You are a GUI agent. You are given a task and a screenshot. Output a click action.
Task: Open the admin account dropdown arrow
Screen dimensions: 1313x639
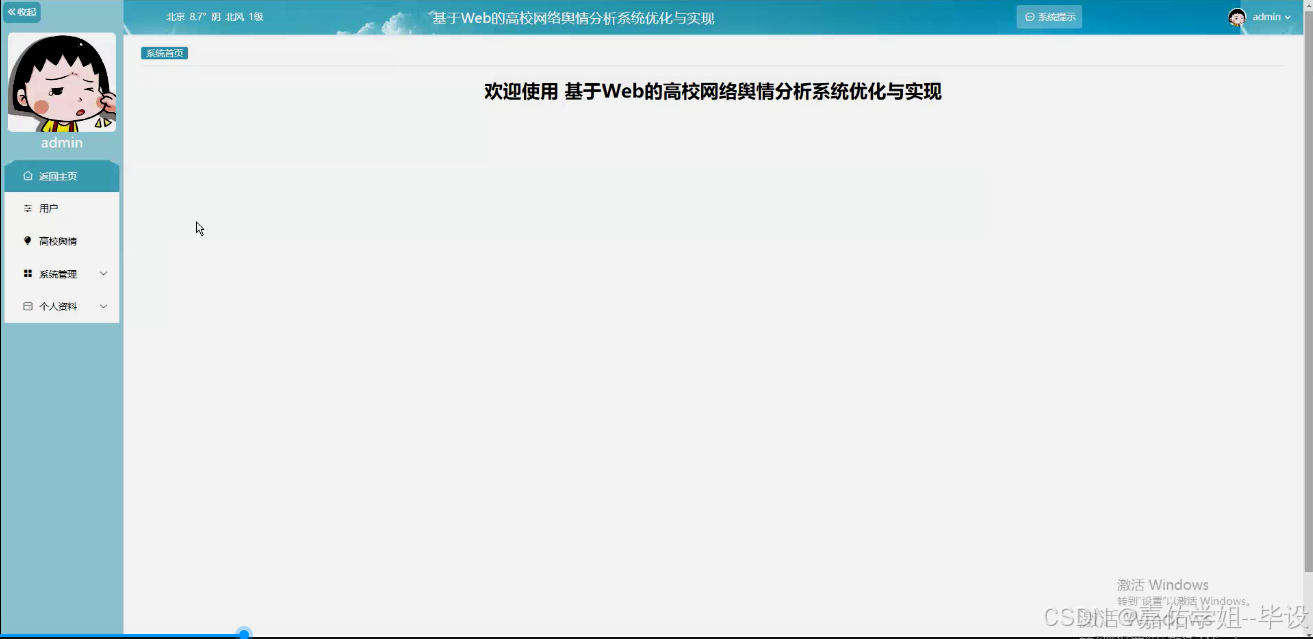coord(1287,16)
